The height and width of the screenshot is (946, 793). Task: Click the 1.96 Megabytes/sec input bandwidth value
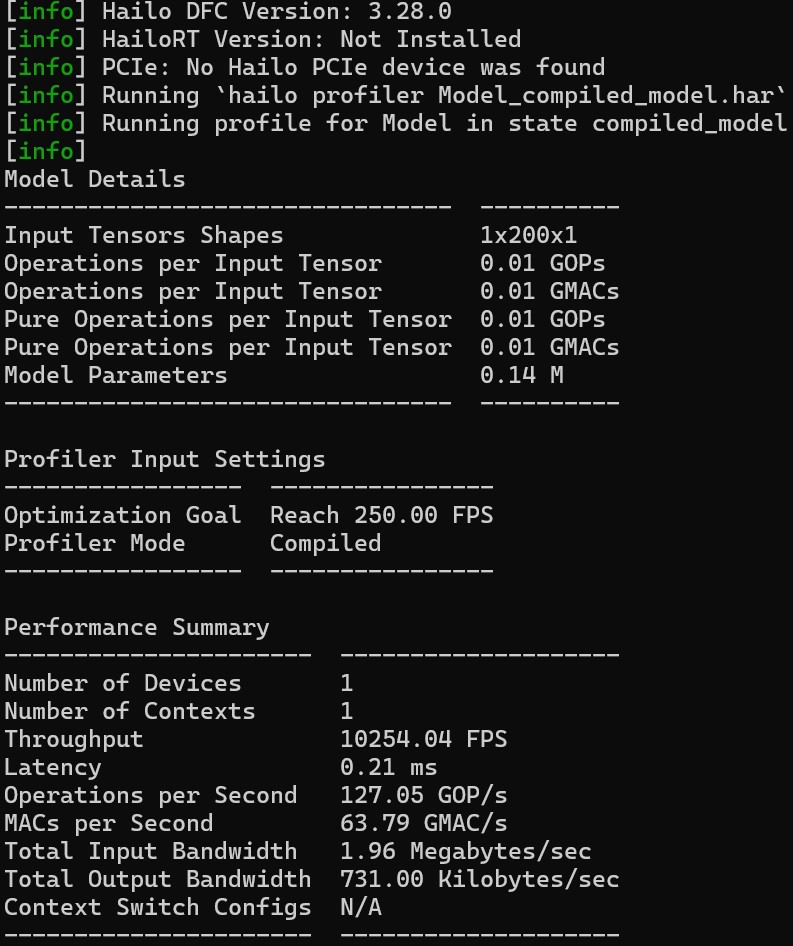coord(465,852)
